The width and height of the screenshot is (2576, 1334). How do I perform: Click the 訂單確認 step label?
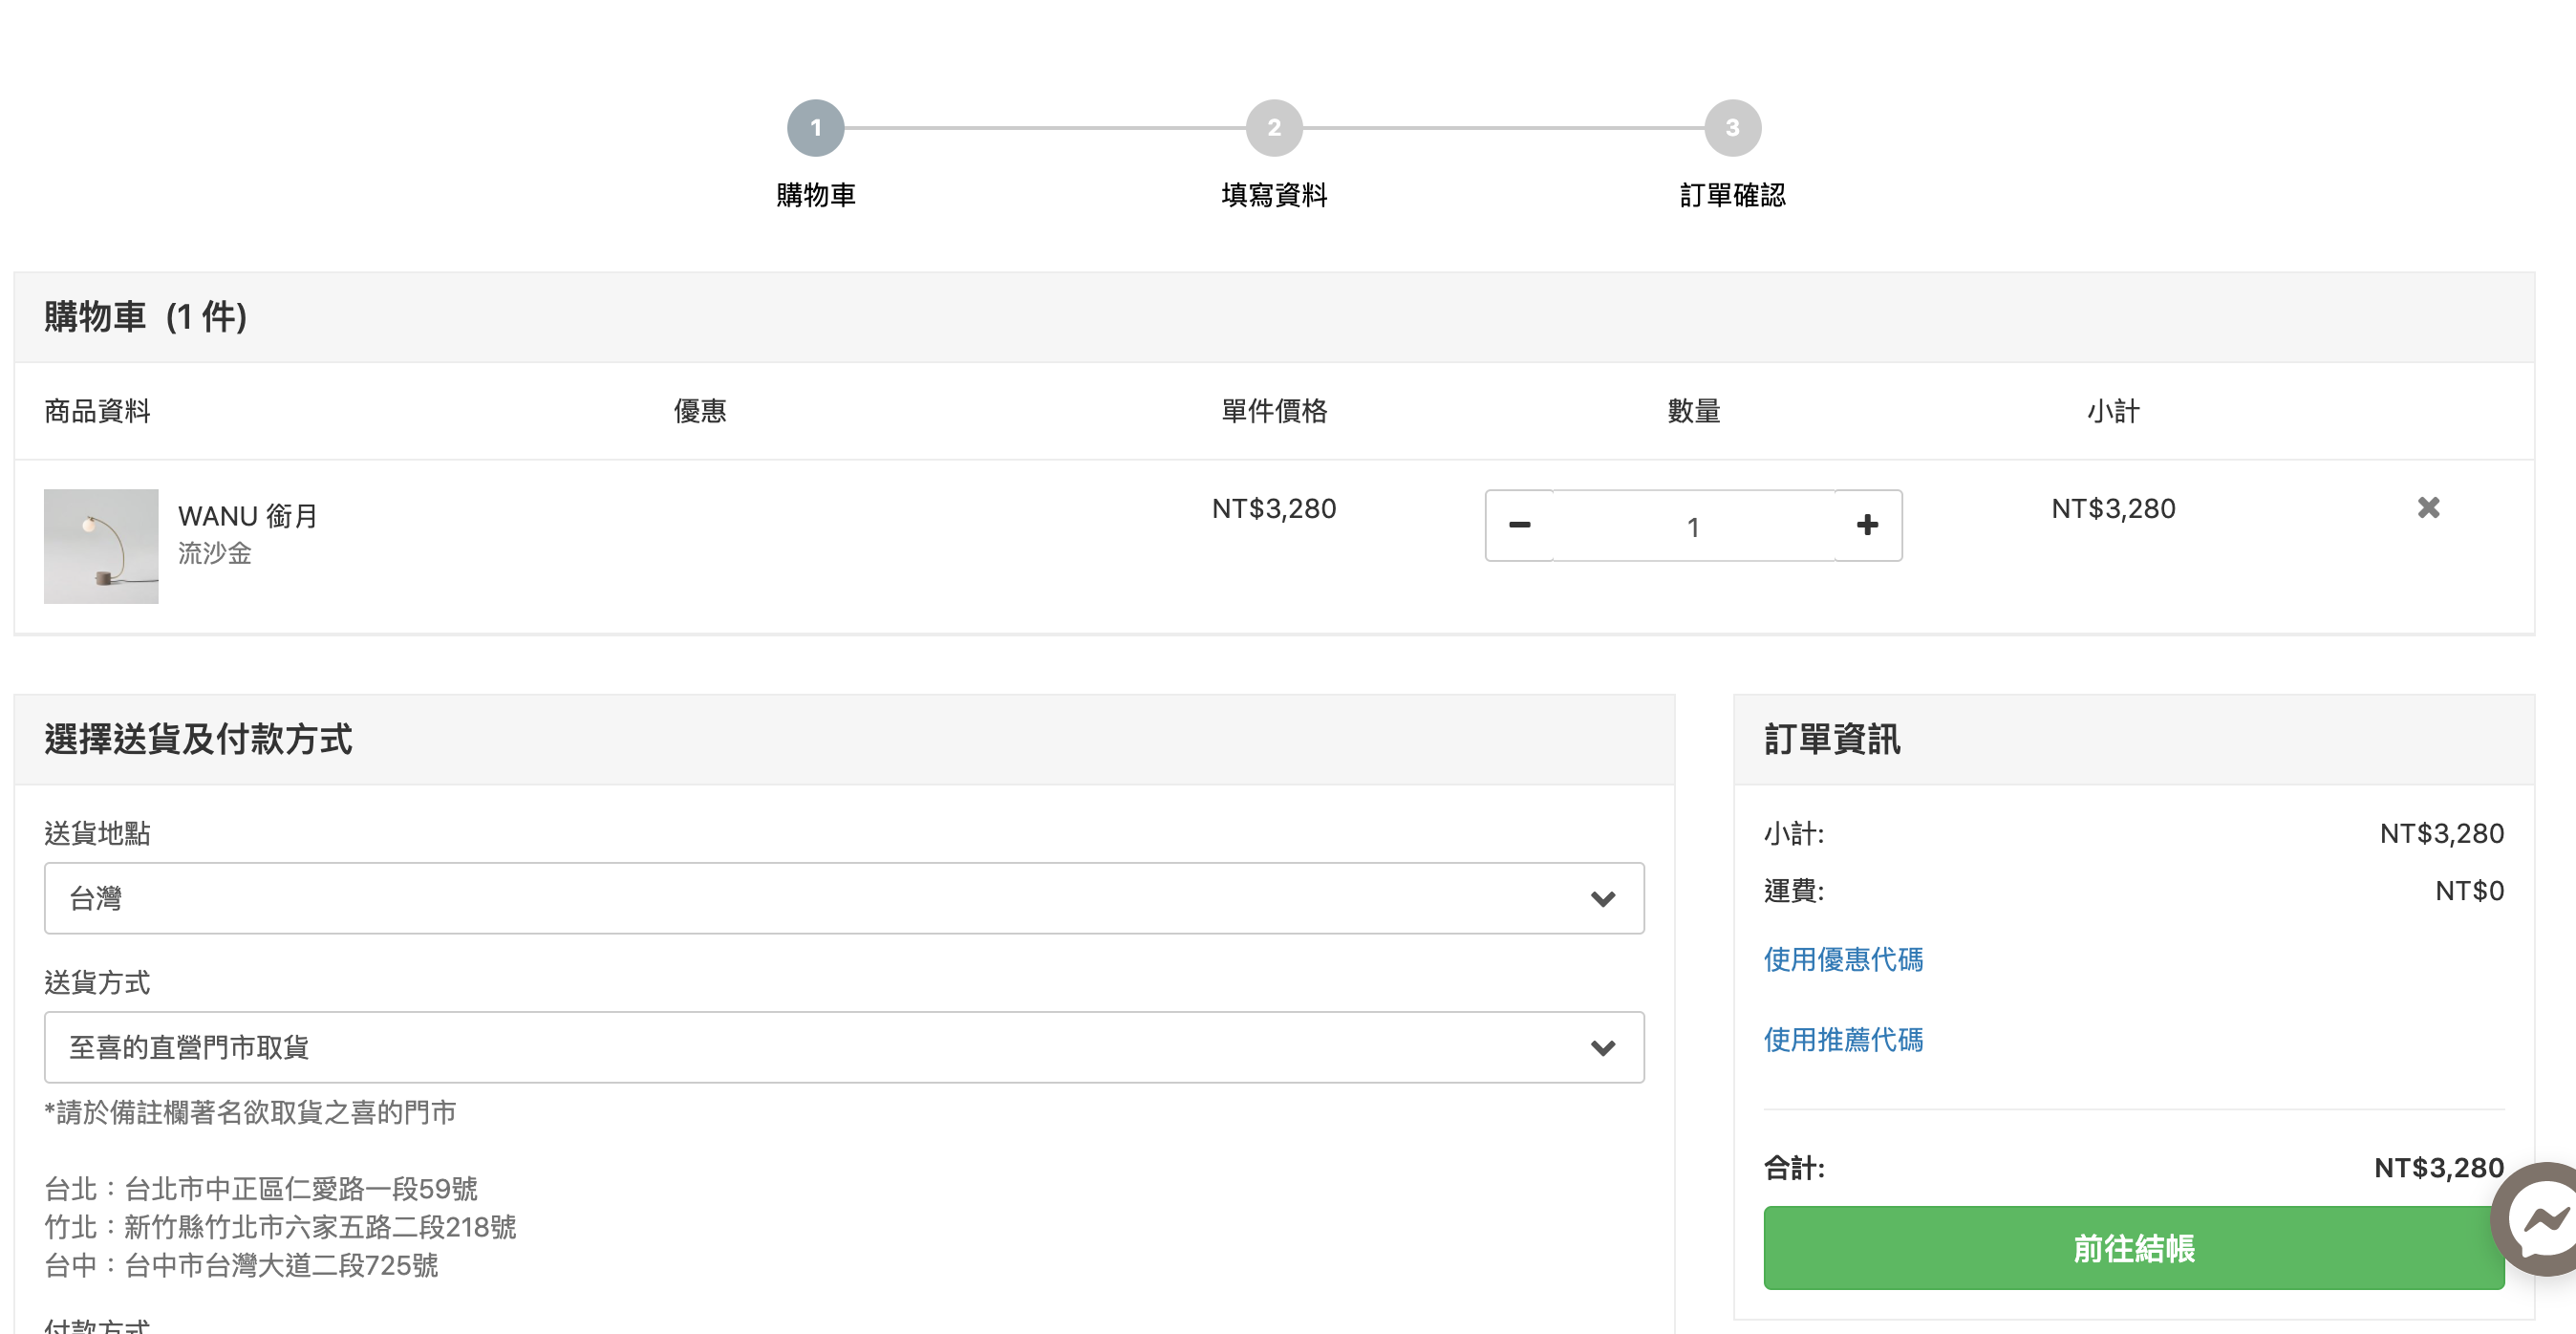[x=1732, y=195]
